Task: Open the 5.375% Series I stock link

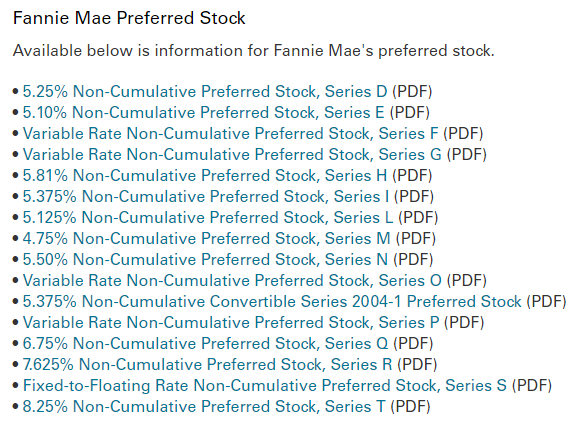Action: coord(206,196)
